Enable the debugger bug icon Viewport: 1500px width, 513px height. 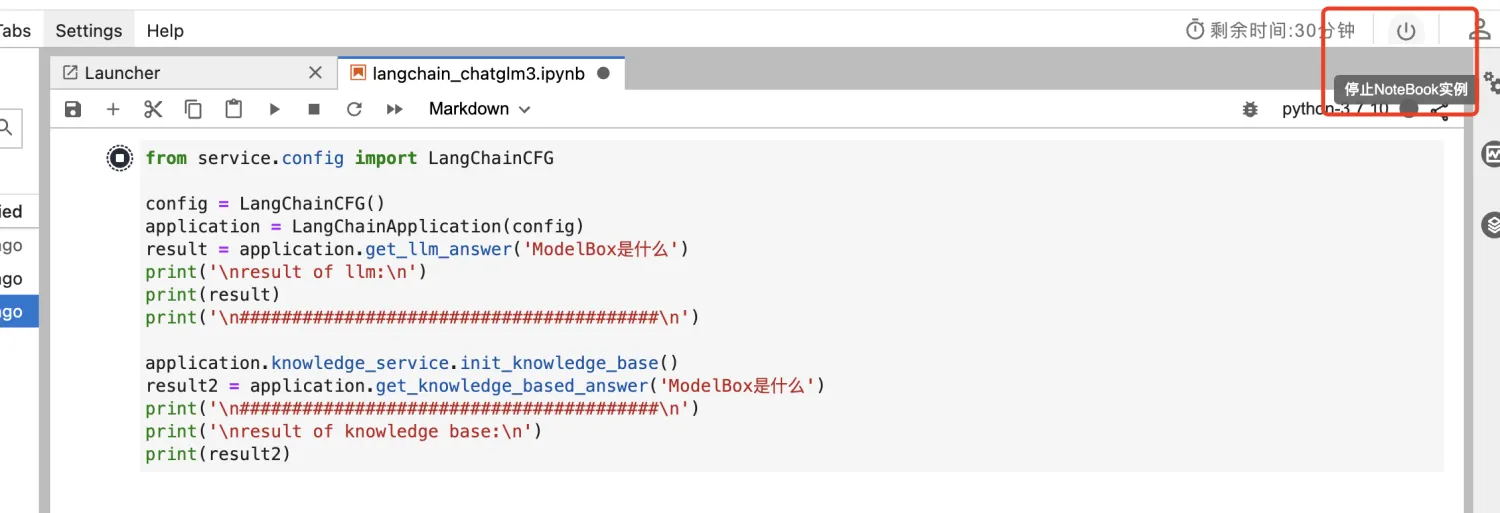[x=1250, y=110]
